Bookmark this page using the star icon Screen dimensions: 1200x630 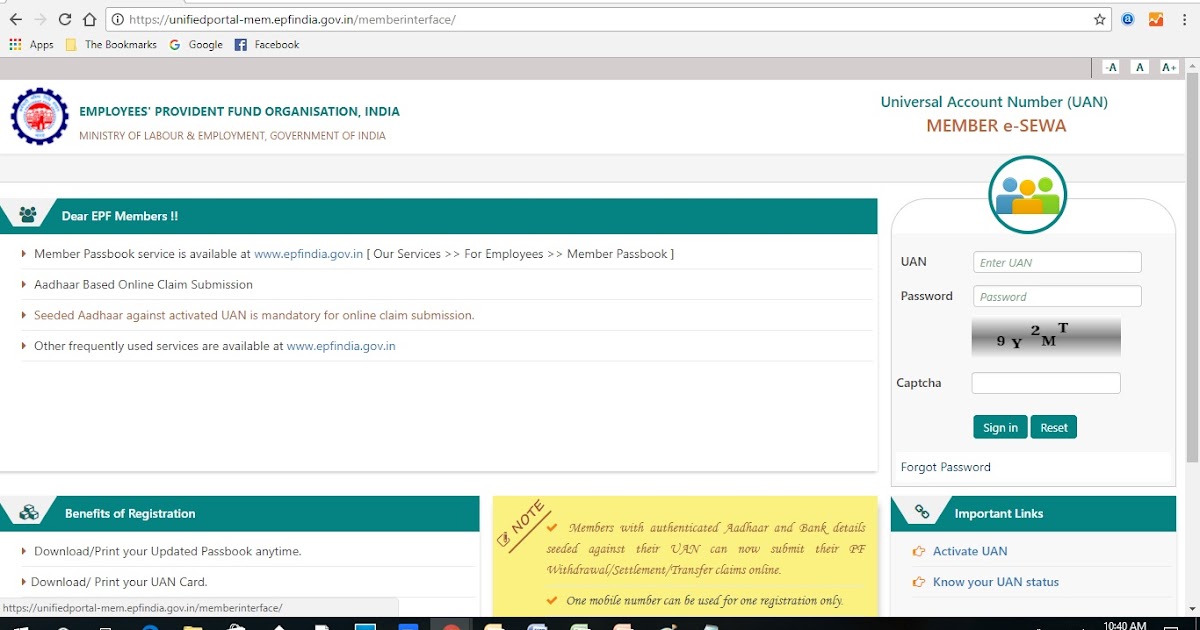[x=1099, y=18]
